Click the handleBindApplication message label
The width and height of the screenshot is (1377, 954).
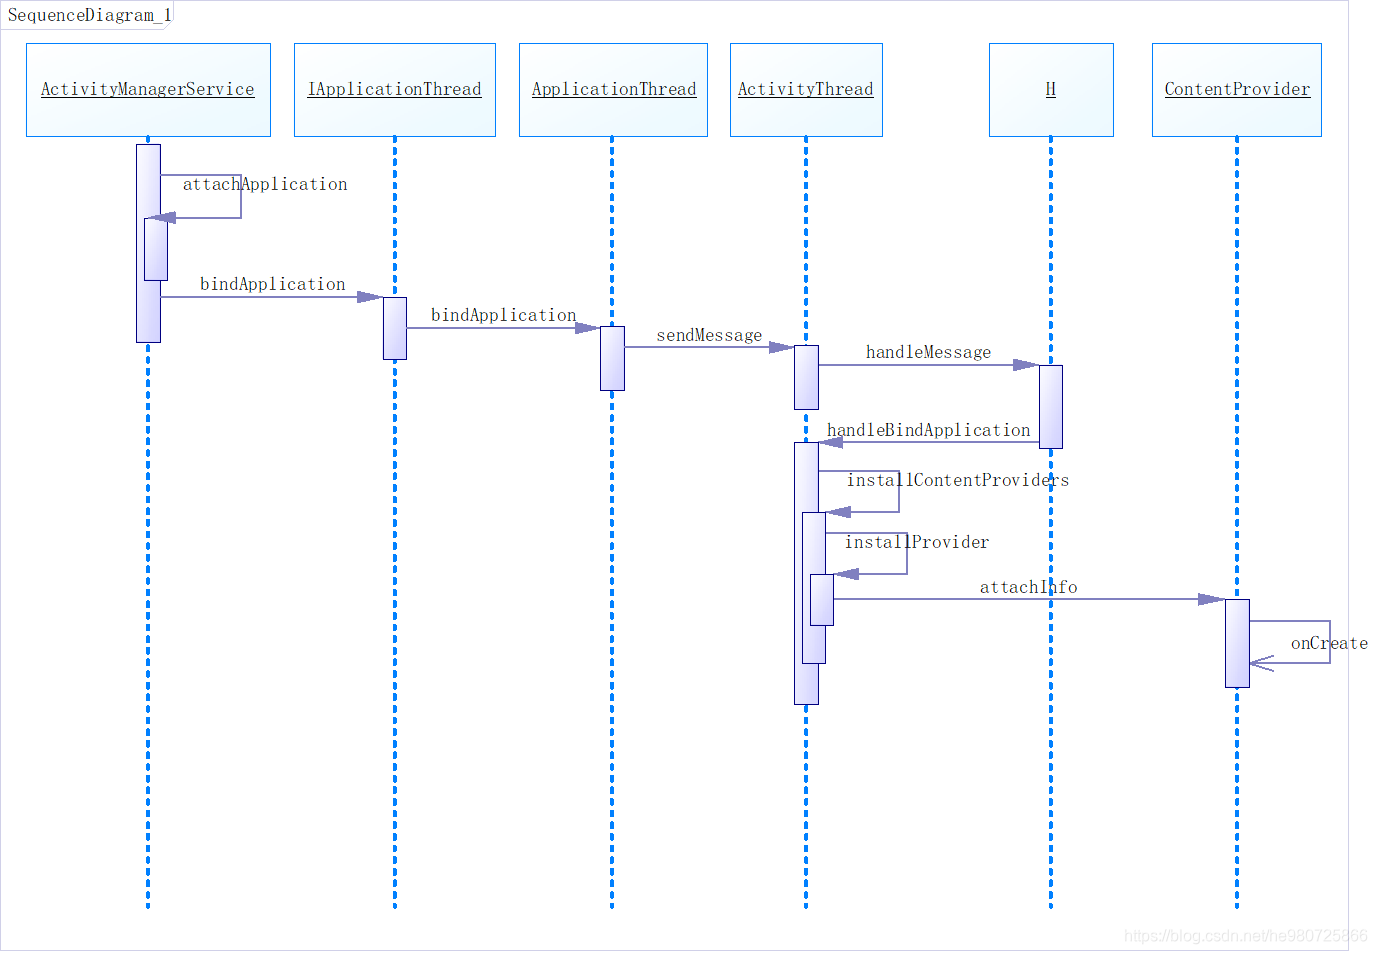tap(928, 430)
